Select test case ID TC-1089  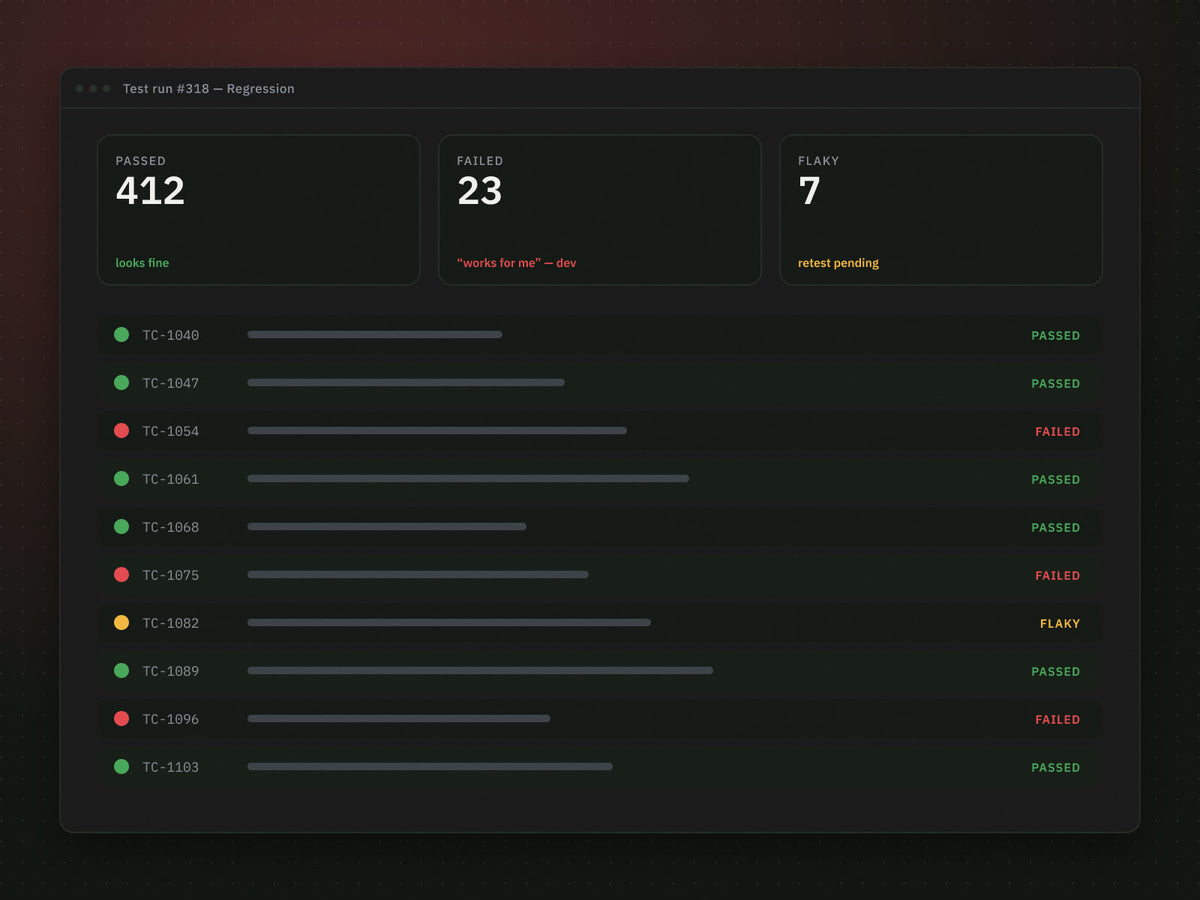coord(171,671)
